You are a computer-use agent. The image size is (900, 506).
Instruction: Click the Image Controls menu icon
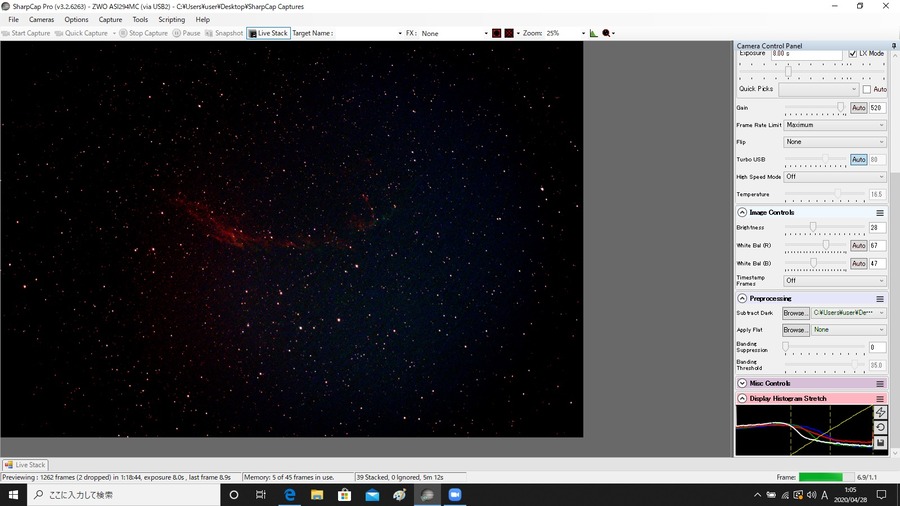[880, 213]
